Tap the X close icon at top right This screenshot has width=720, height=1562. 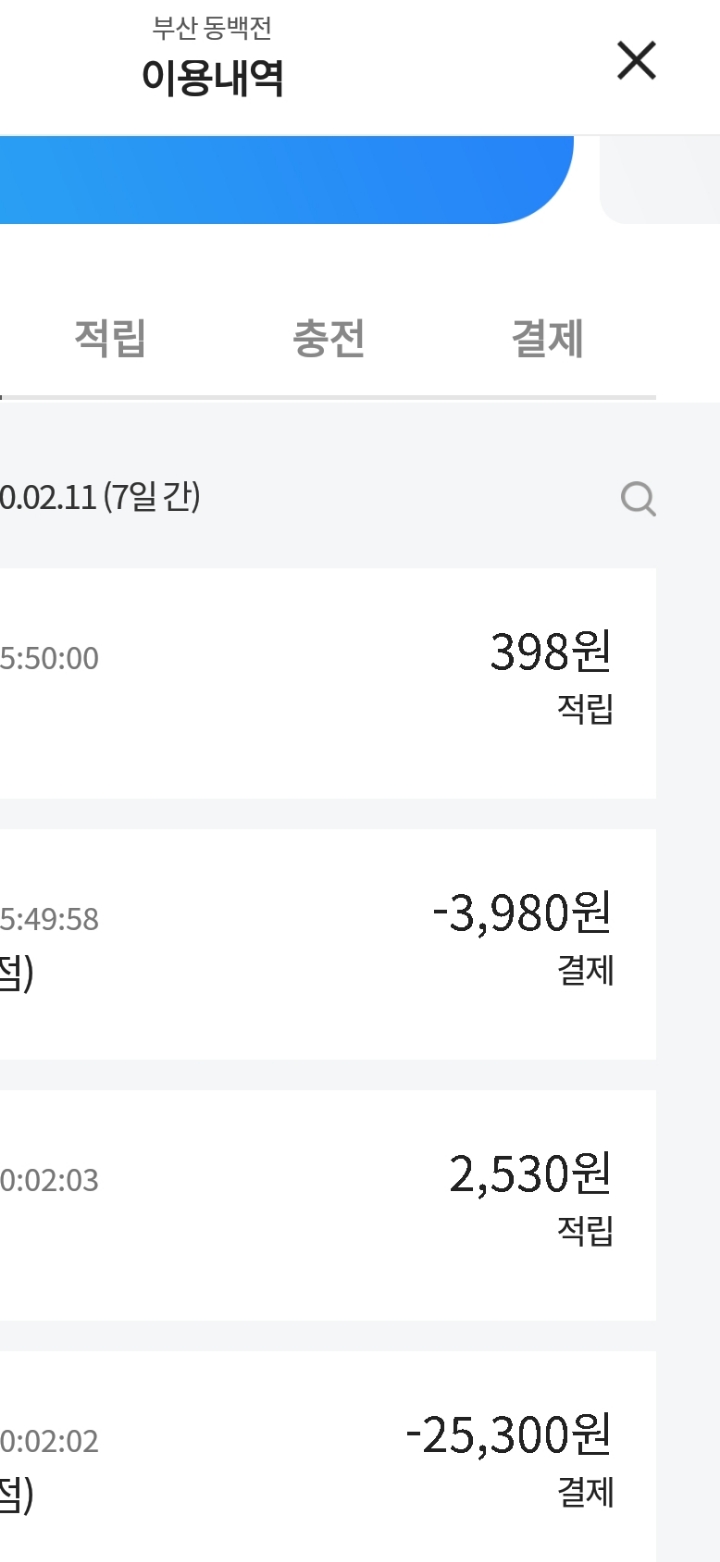click(636, 62)
